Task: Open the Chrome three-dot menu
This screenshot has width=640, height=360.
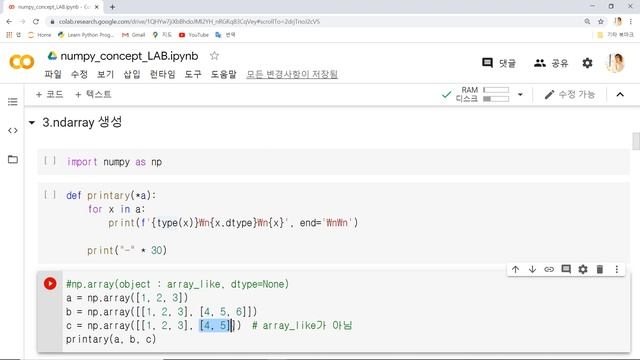Action: [631, 22]
